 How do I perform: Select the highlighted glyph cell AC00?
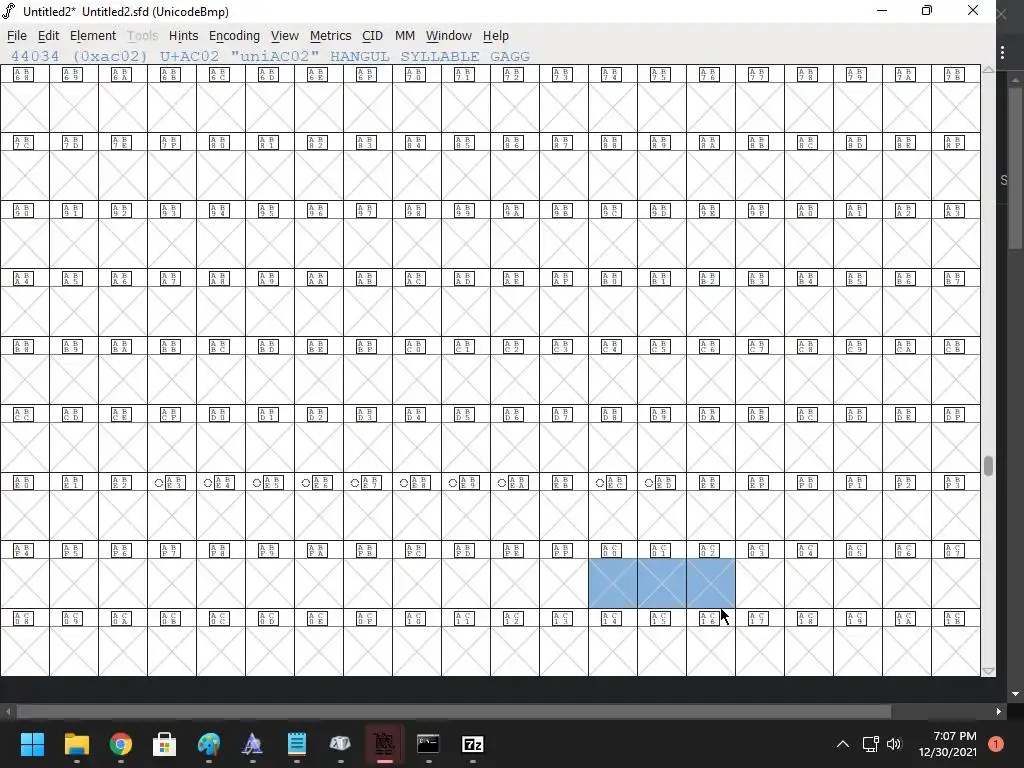point(613,583)
